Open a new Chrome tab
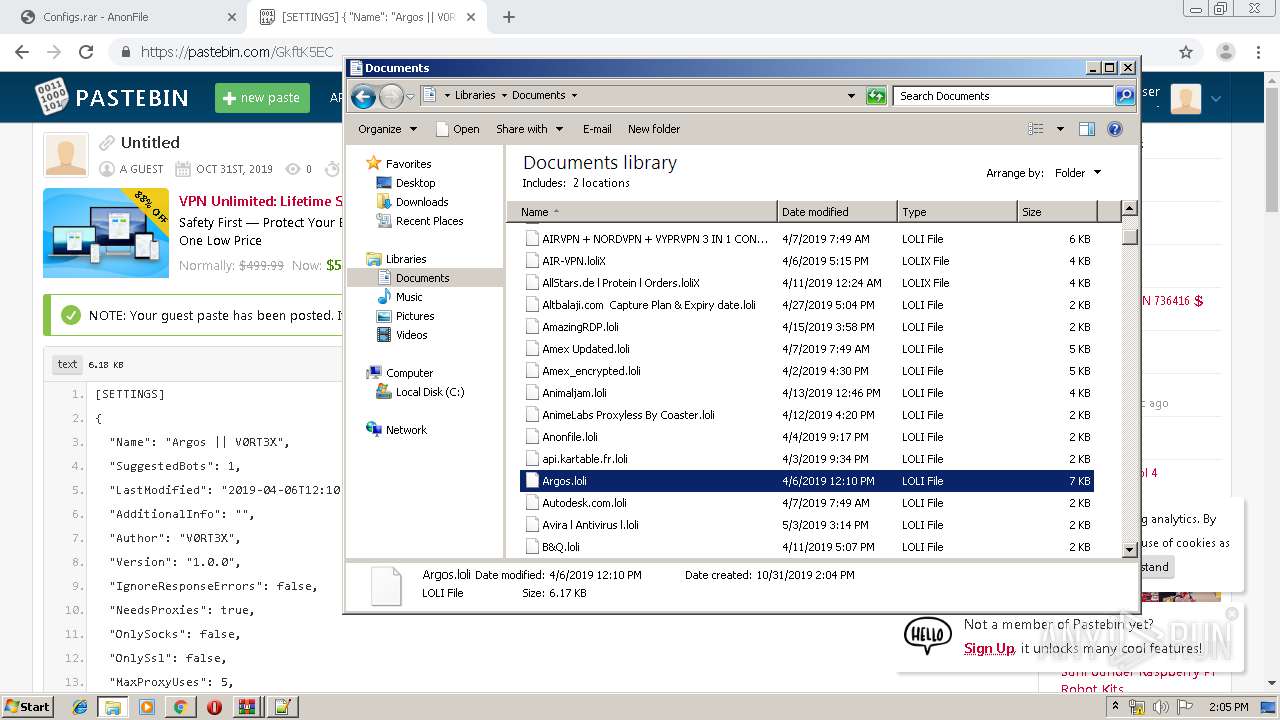Image resolution: width=1280 pixels, height=720 pixels. (x=509, y=17)
